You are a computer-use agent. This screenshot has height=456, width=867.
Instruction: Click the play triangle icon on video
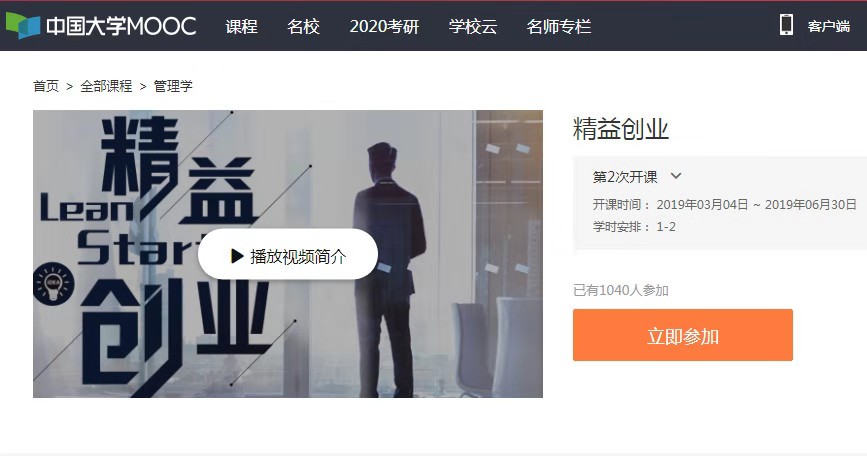click(237, 256)
